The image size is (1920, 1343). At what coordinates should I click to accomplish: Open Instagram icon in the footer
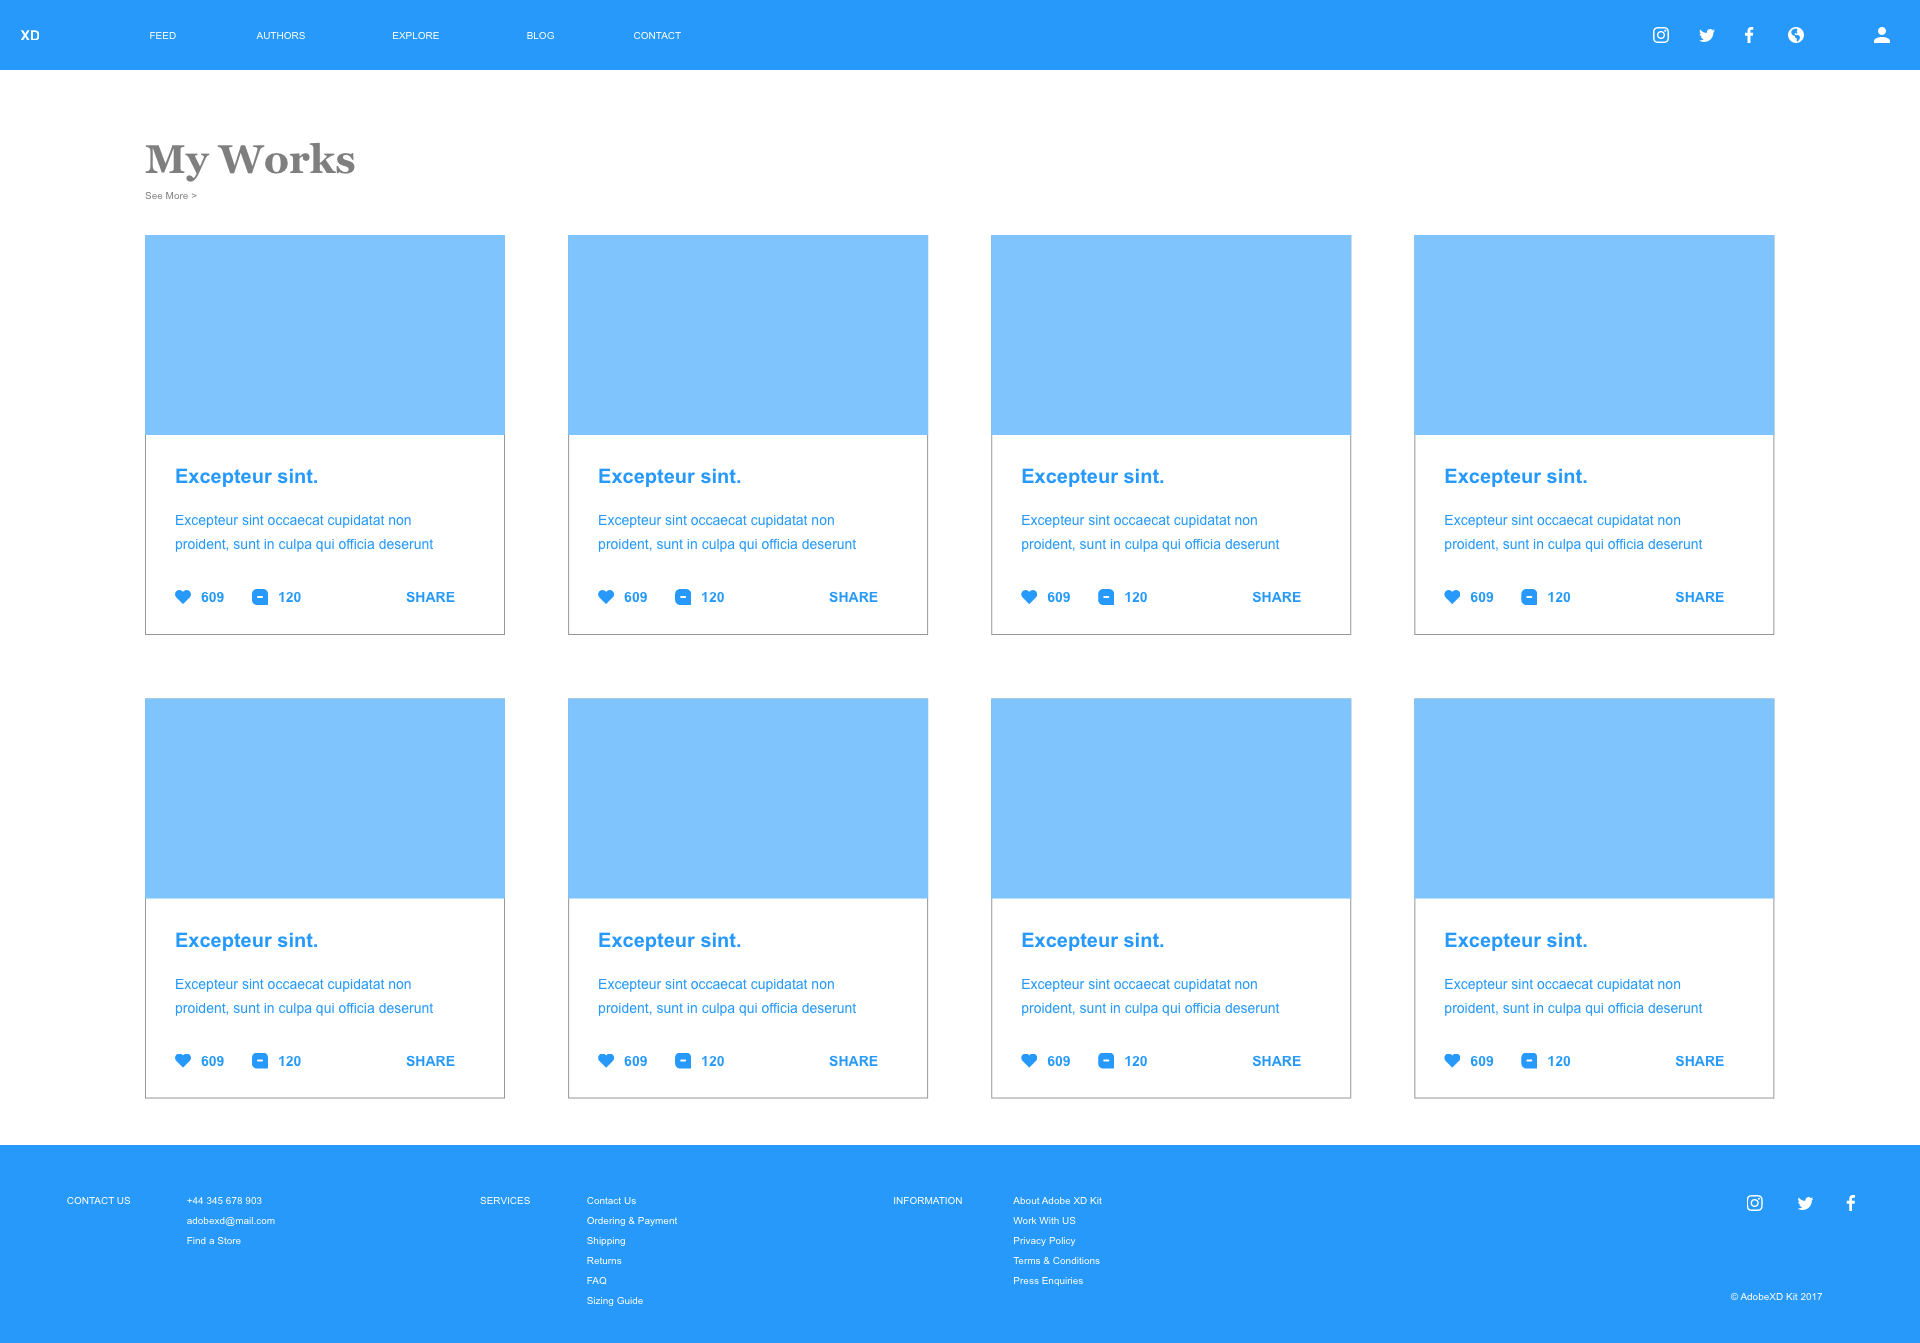[x=1755, y=1203]
